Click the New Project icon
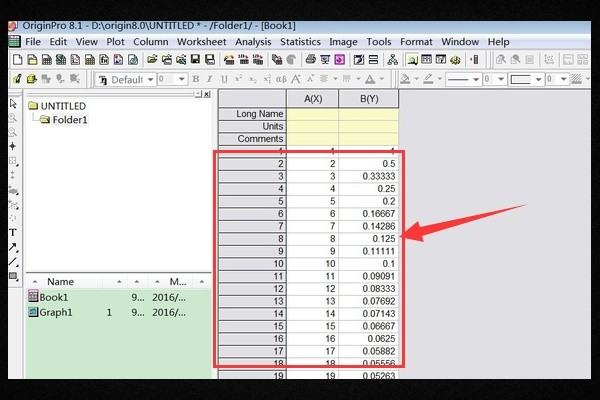600x400 pixels. pos(18,60)
